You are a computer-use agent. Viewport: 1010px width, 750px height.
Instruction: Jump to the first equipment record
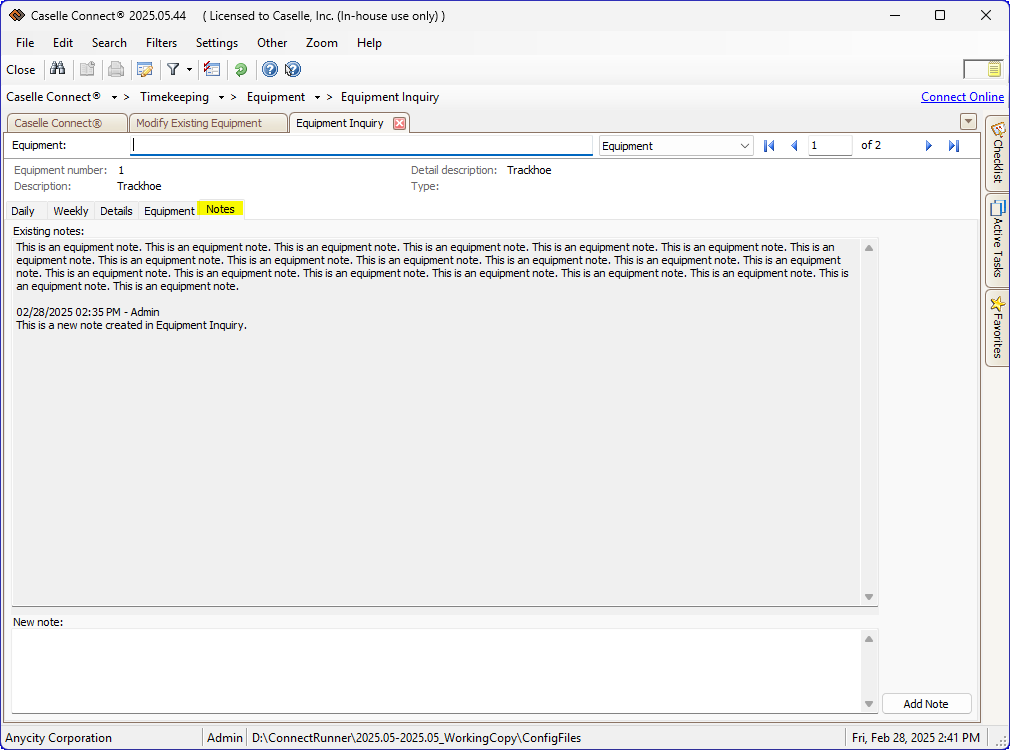(x=769, y=146)
